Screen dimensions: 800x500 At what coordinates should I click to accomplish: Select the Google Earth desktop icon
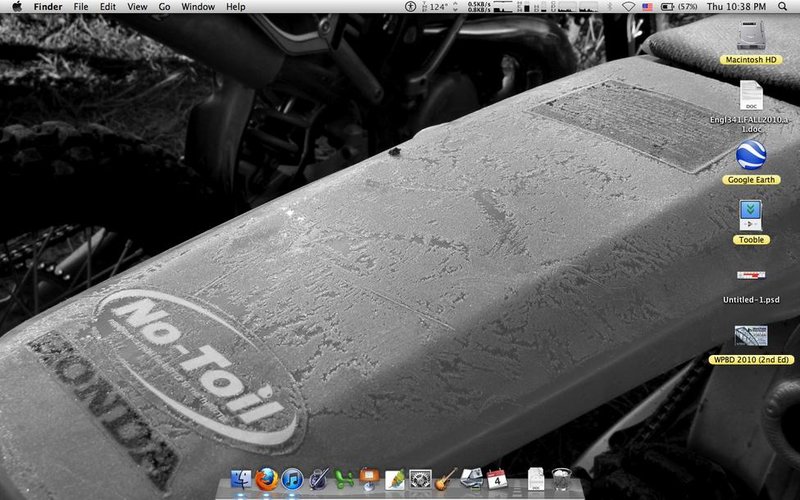(x=751, y=156)
